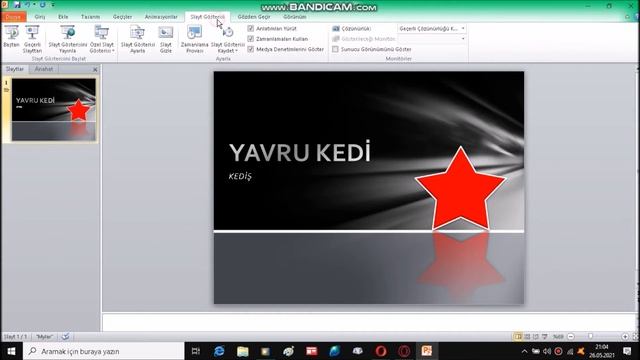
Task: Switch to Normal view in status bar
Action: point(518,336)
